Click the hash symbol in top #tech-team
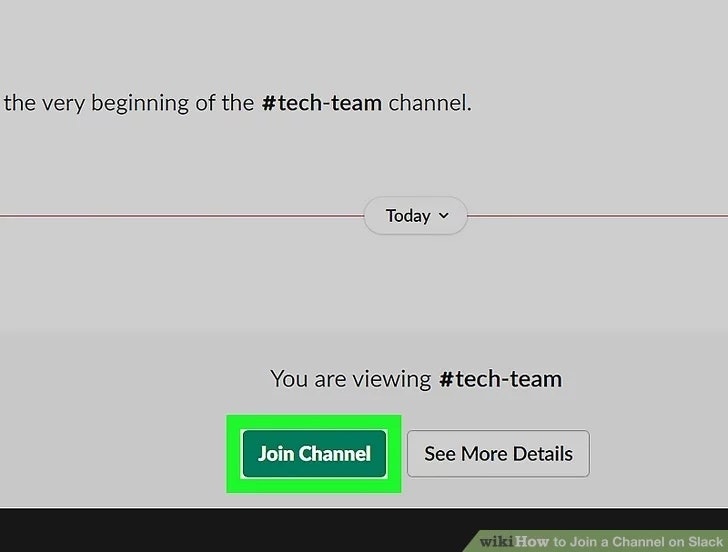728x552 pixels. click(269, 103)
